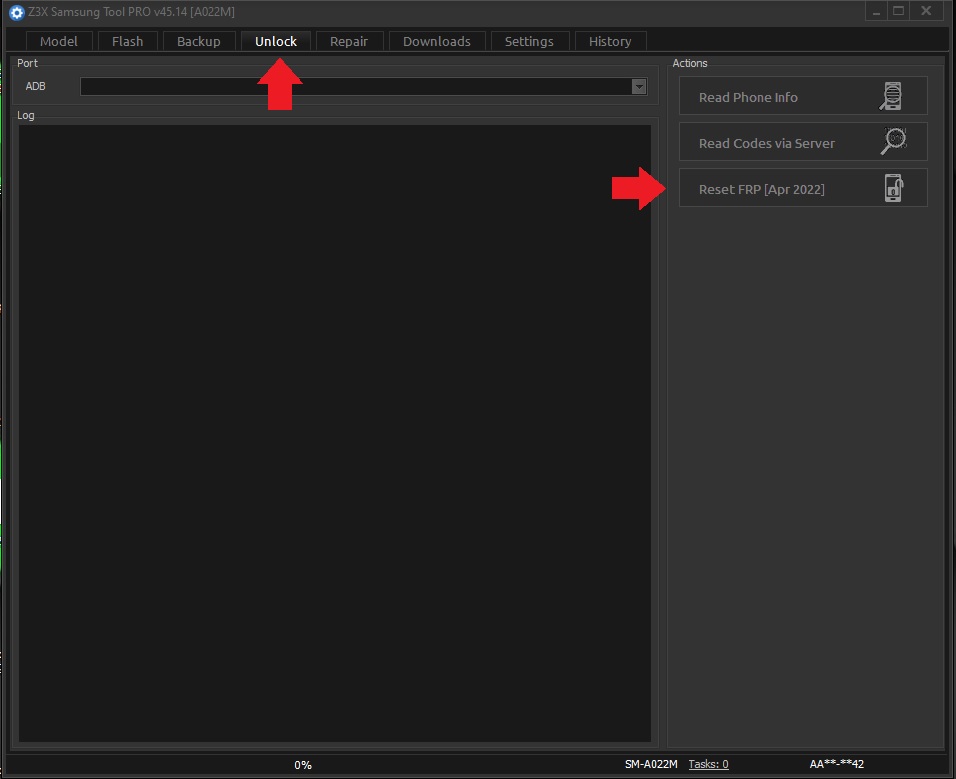
Task: Switch to the Downloads tab
Action: 437,41
